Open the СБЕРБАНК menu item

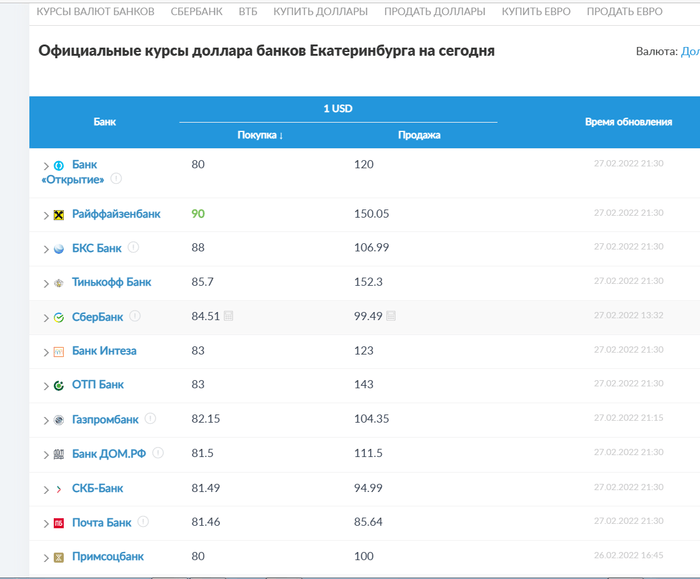(196, 12)
